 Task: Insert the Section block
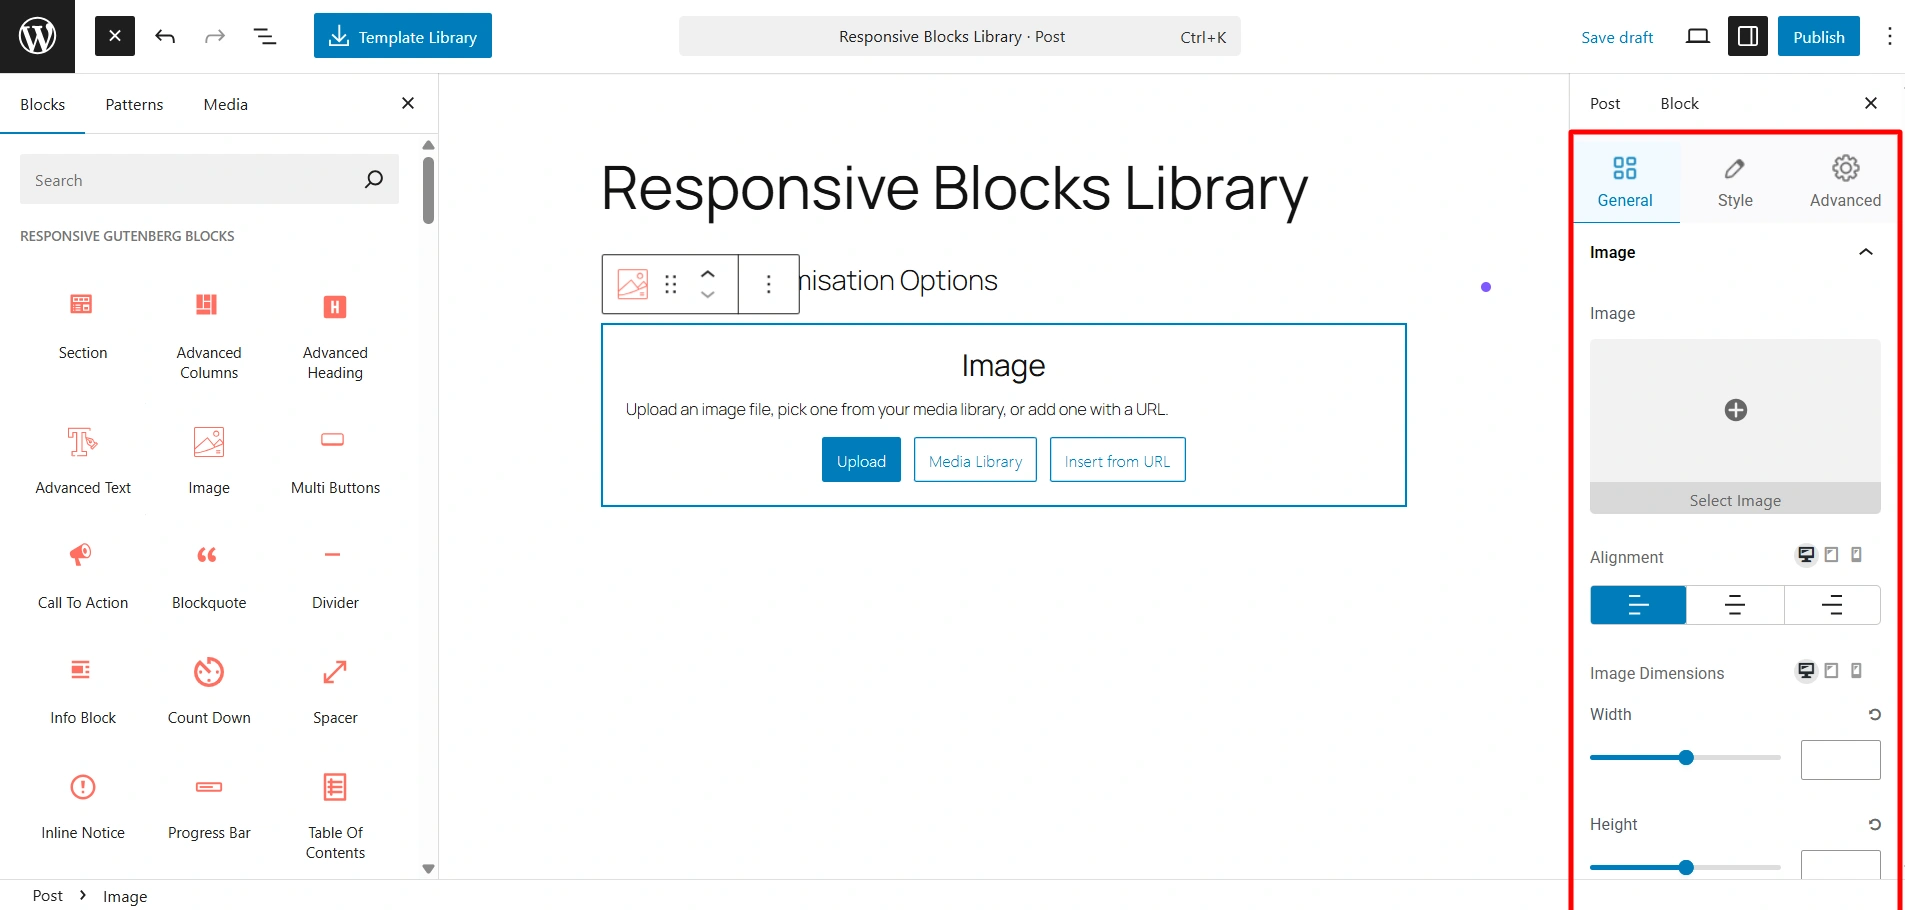[x=83, y=325]
